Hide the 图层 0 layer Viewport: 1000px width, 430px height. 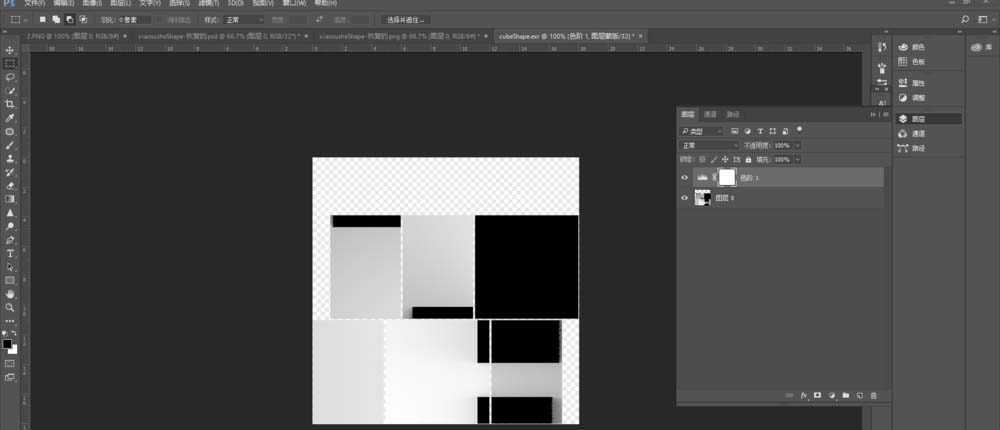click(685, 198)
